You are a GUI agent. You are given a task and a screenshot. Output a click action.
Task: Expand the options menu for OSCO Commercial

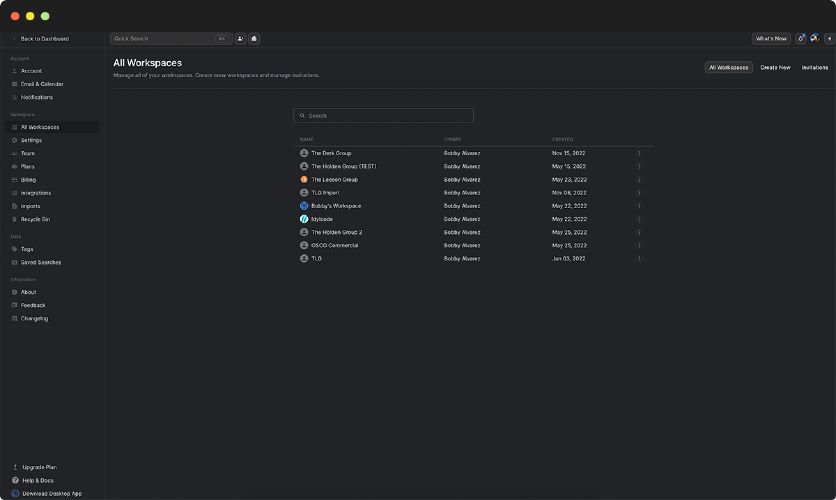(639, 245)
